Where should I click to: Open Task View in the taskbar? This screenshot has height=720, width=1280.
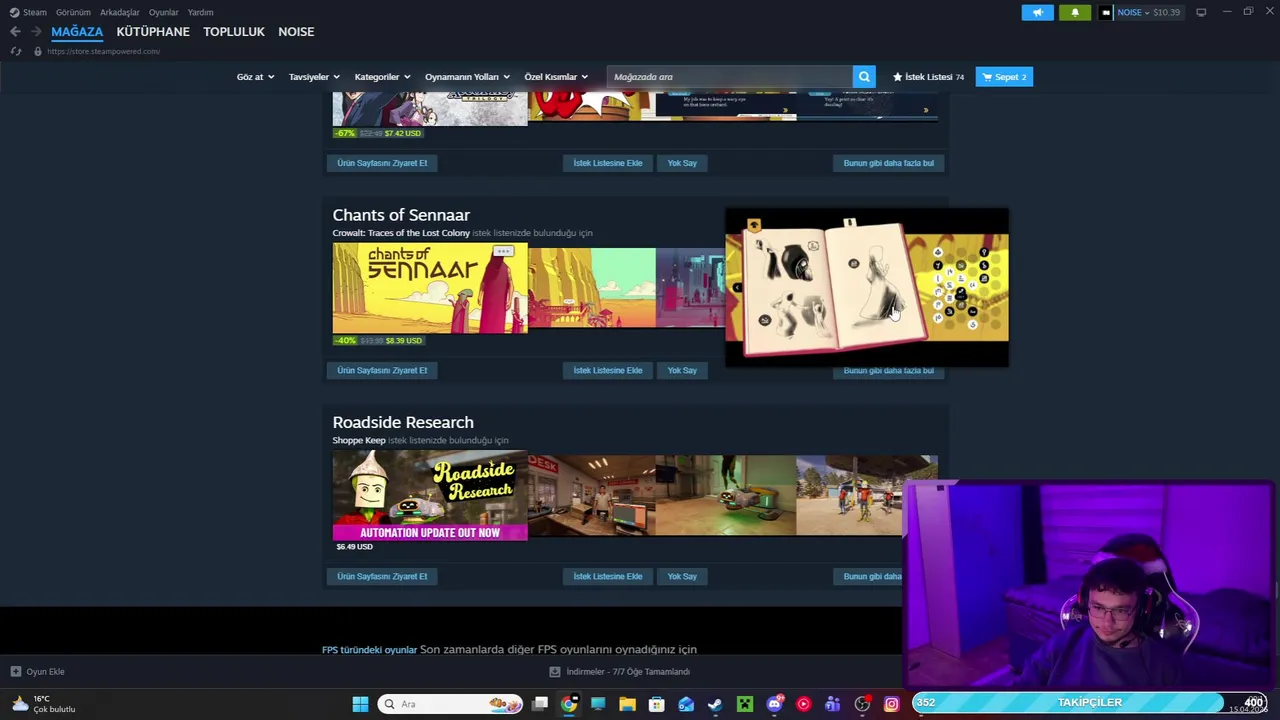[540, 704]
